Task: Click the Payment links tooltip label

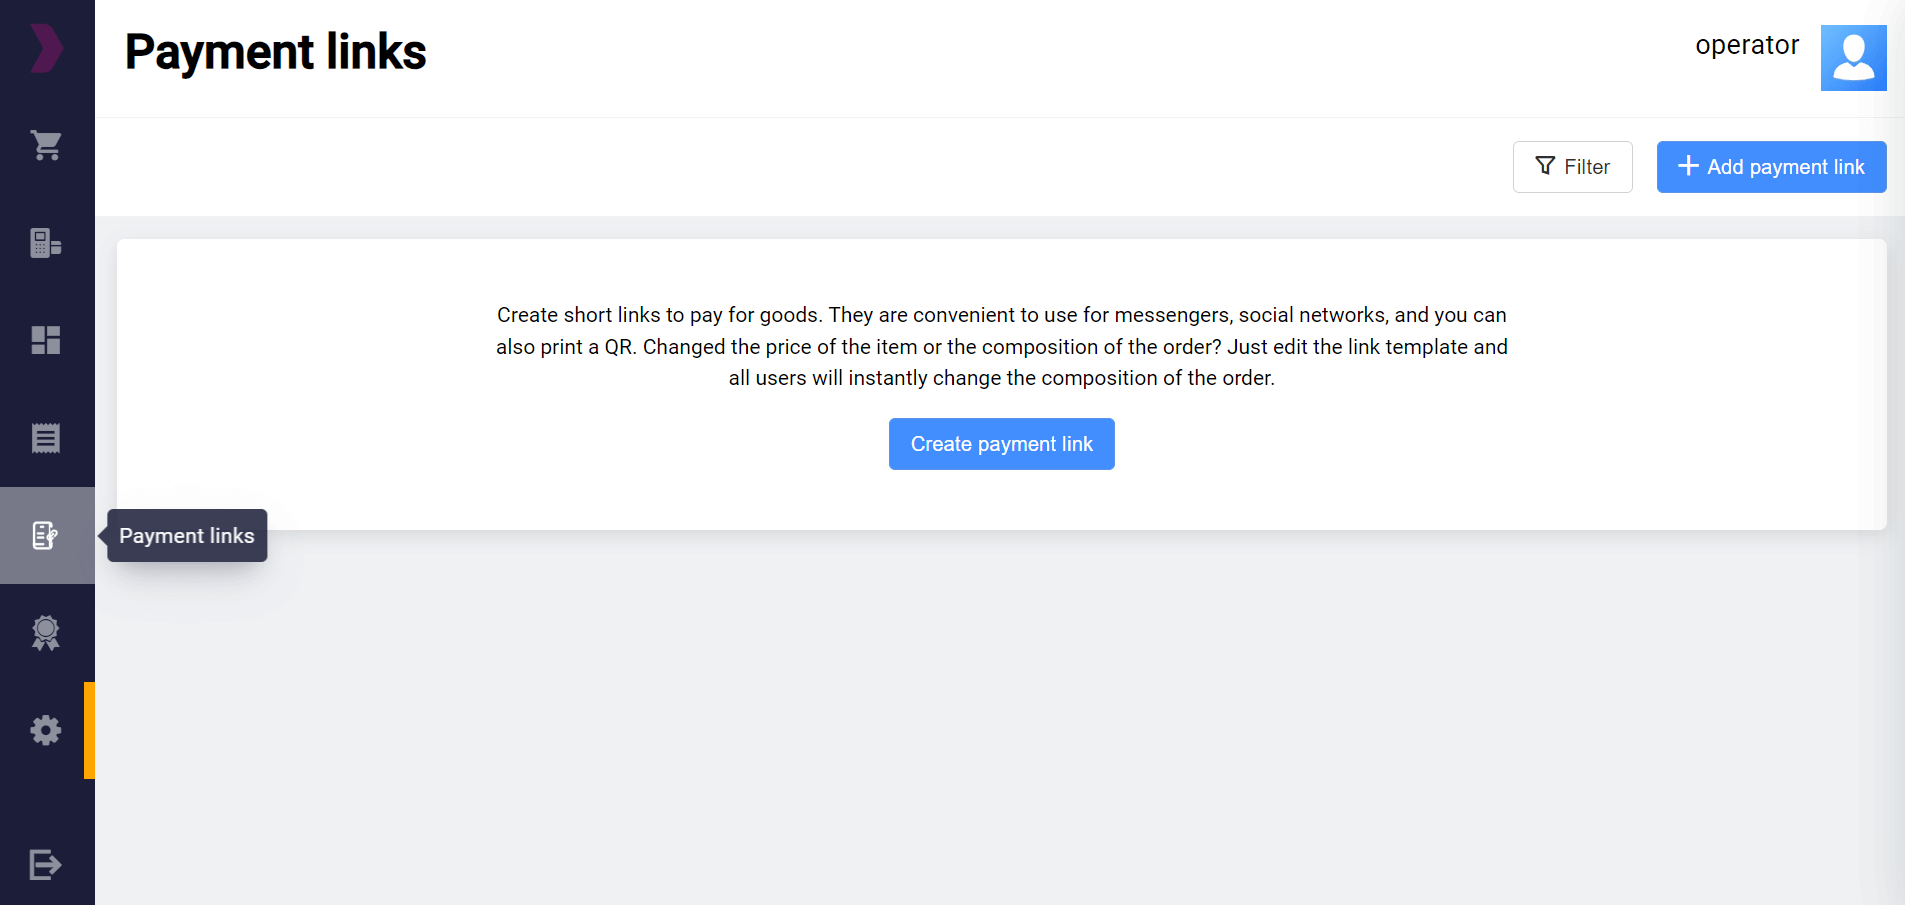Action: pos(187,536)
